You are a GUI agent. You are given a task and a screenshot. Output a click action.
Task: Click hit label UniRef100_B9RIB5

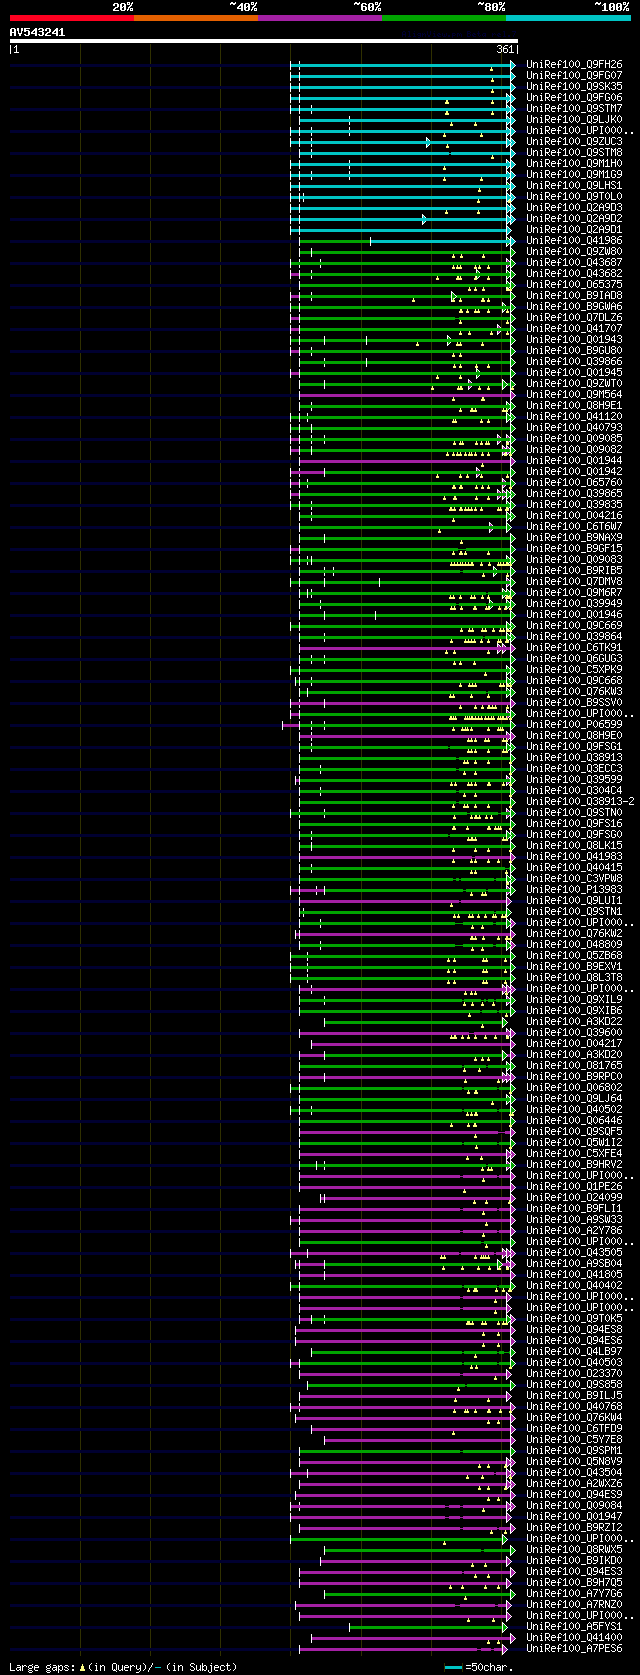574,570
